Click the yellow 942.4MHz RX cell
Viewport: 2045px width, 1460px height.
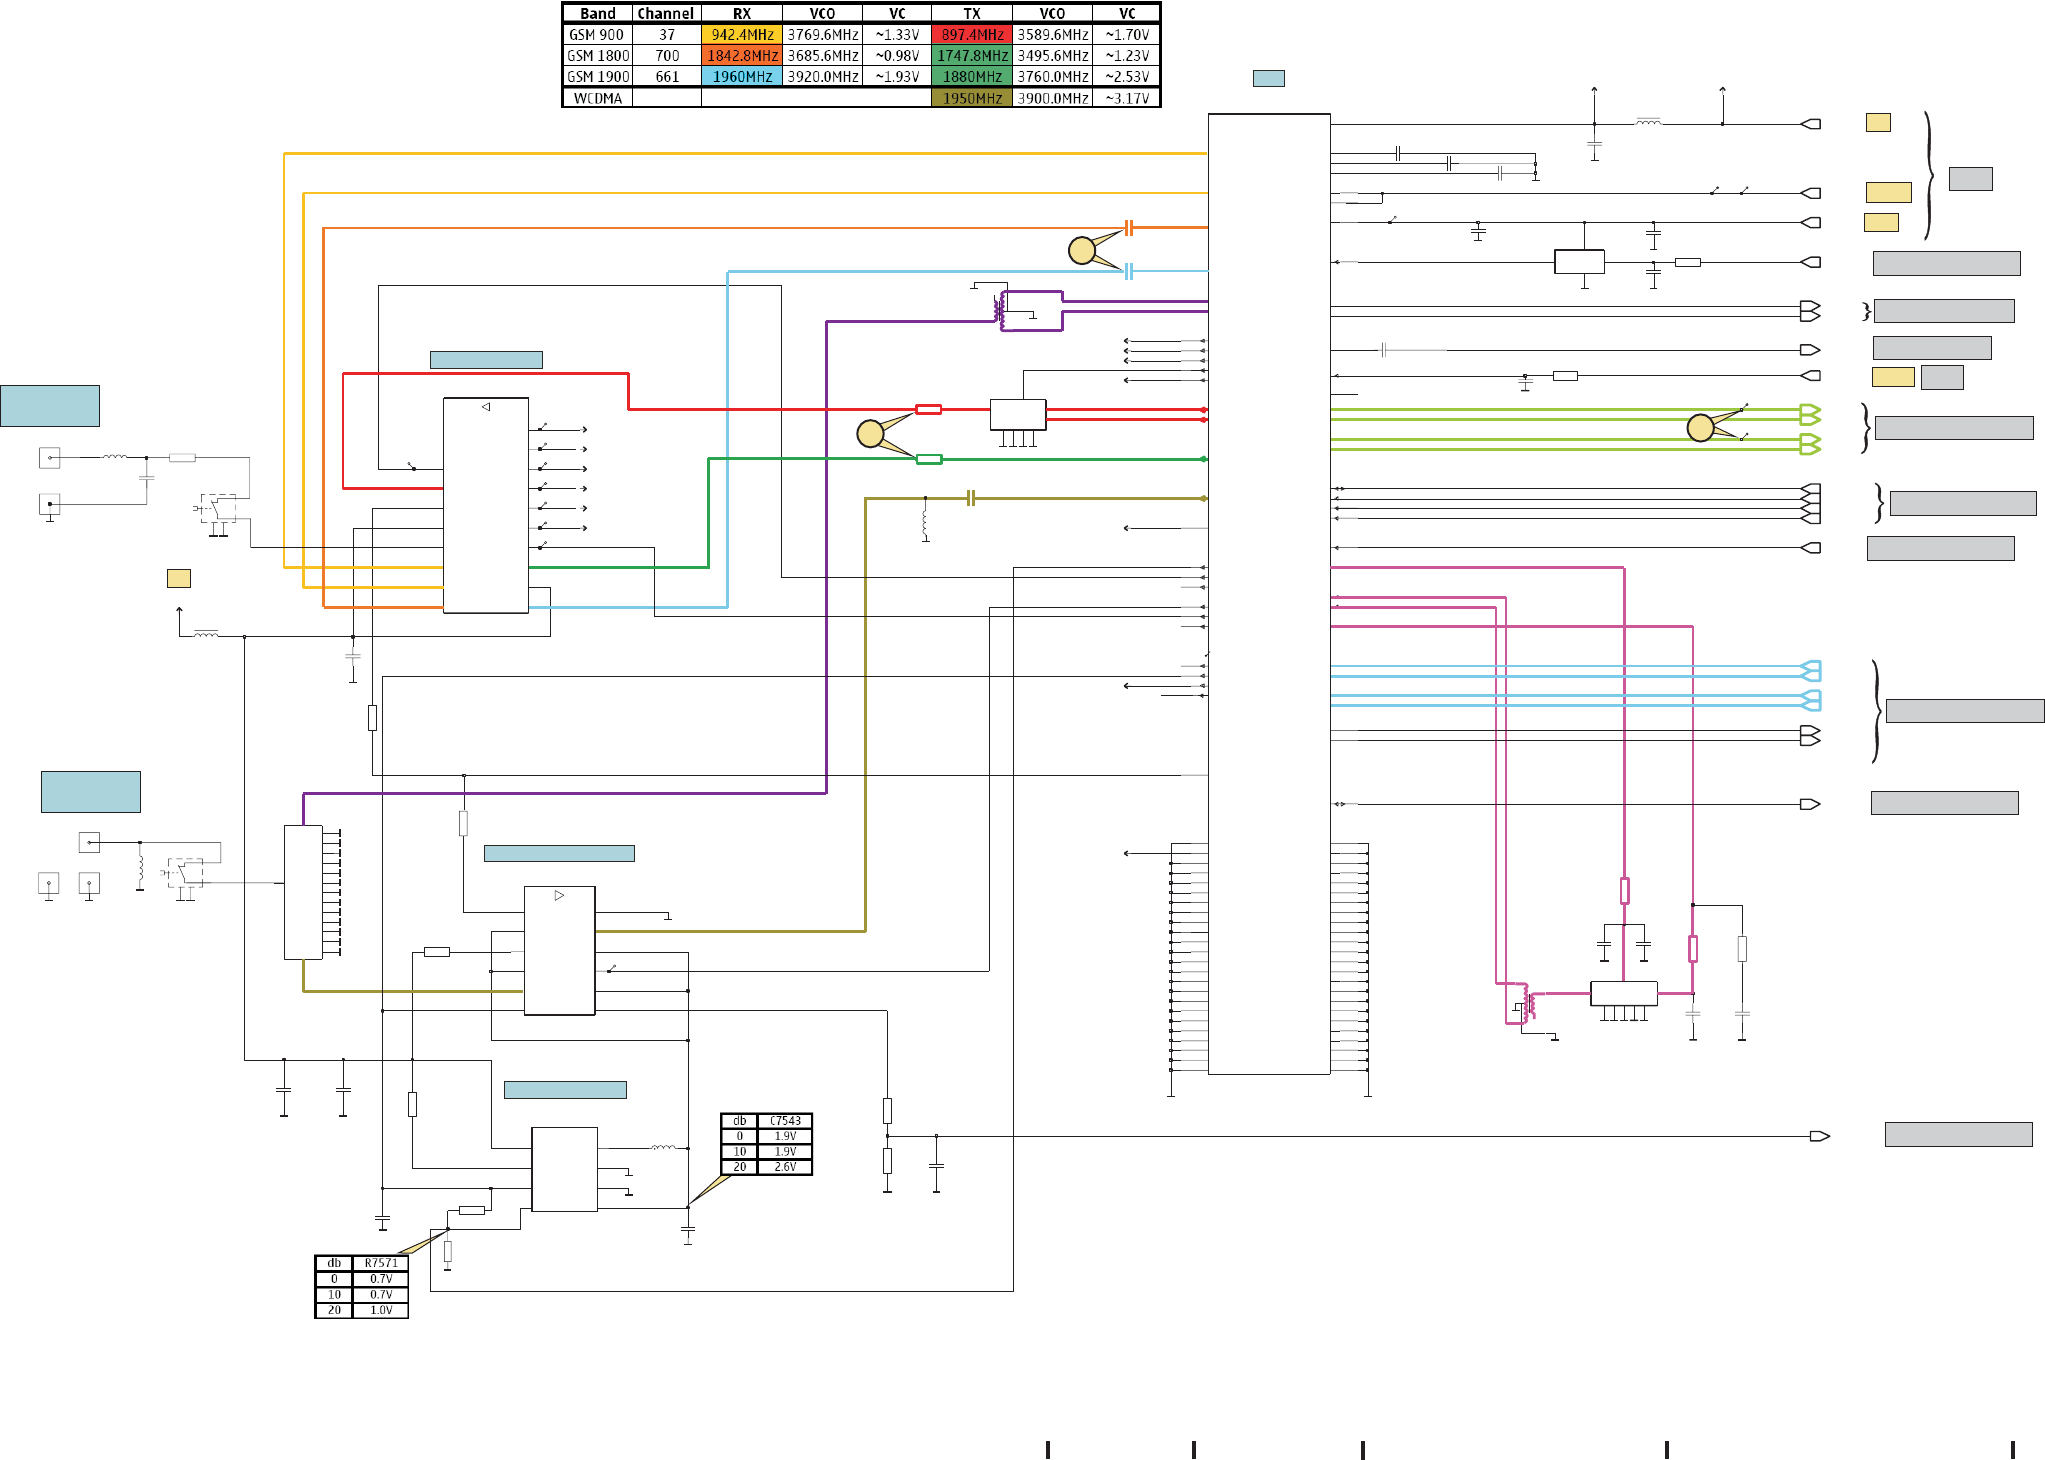[x=742, y=35]
